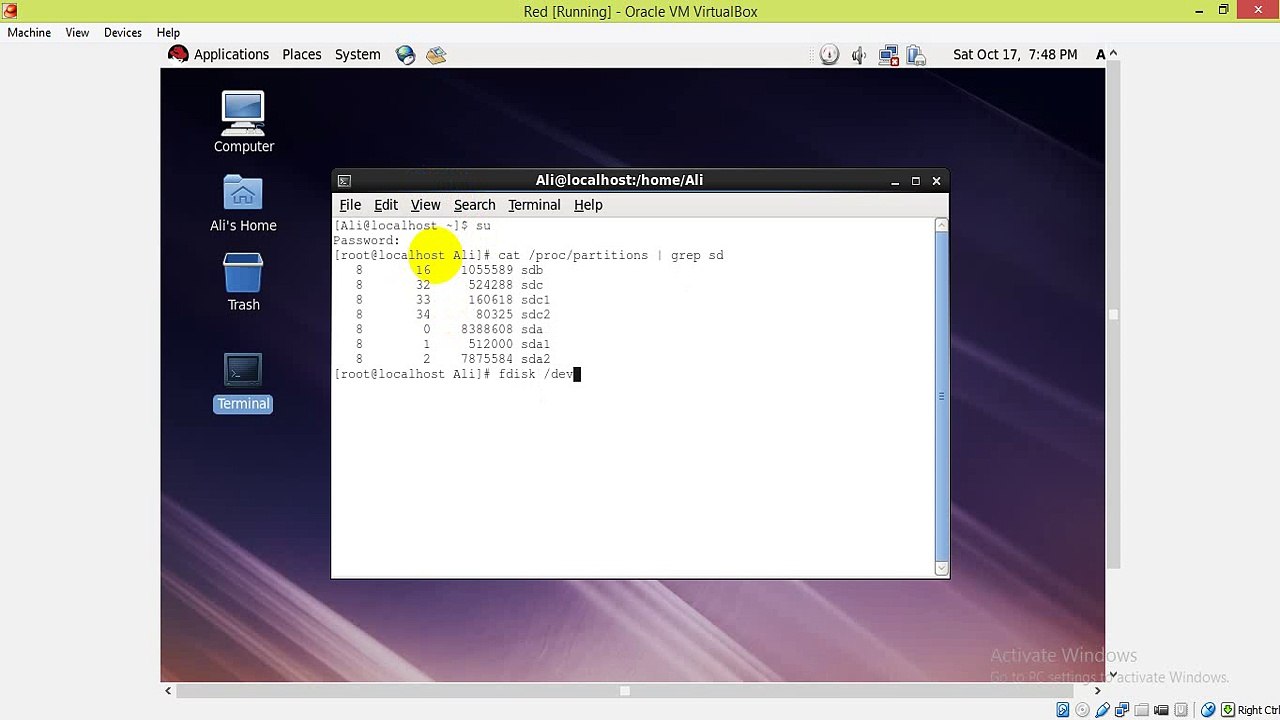Click the VM vertical scrollbar thumb
Screen dimensions: 1280x720
click(x=1113, y=314)
